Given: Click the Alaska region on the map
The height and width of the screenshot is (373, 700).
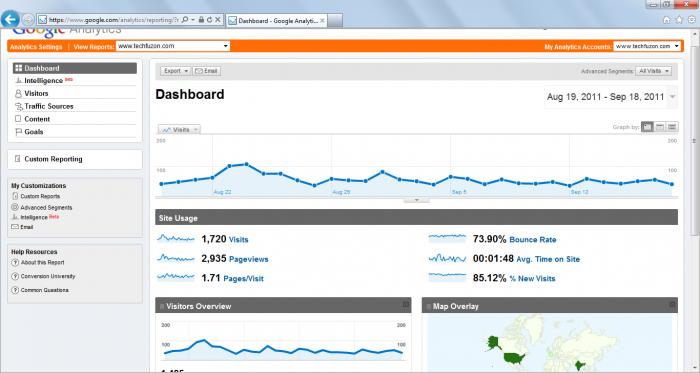Looking at the screenshot, I should click(493, 343).
